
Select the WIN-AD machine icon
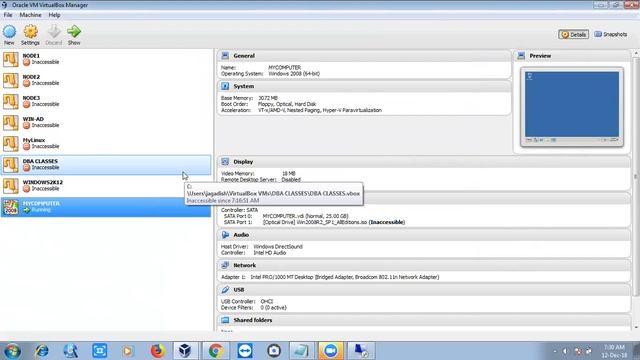pyautogui.click(x=11, y=122)
